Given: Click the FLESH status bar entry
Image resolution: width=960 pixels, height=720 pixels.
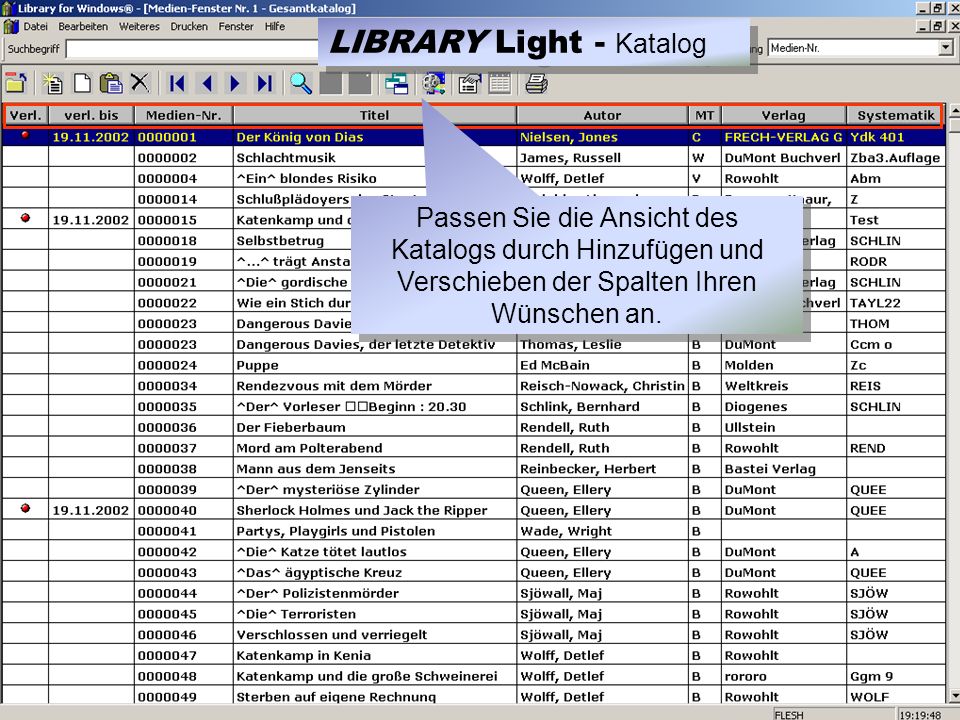Looking at the screenshot, I should pos(789,714).
